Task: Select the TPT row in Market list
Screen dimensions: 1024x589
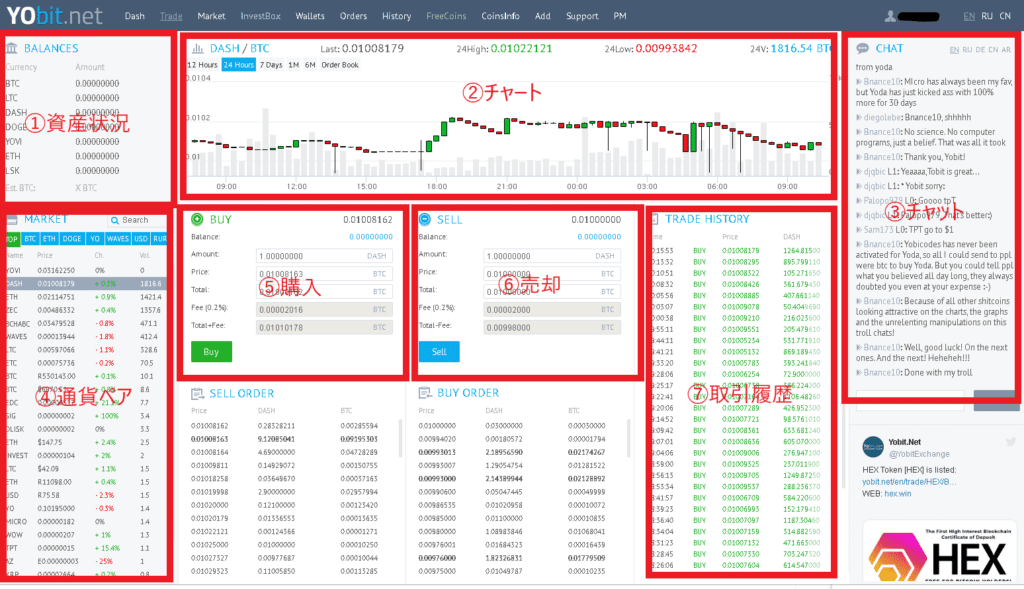Action: [85, 549]
